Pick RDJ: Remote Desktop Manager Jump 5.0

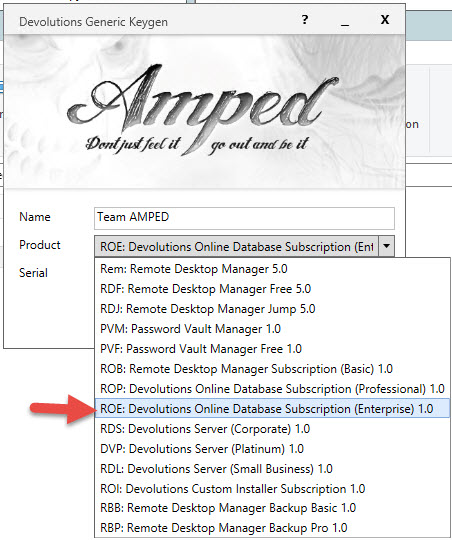point(272,309)
